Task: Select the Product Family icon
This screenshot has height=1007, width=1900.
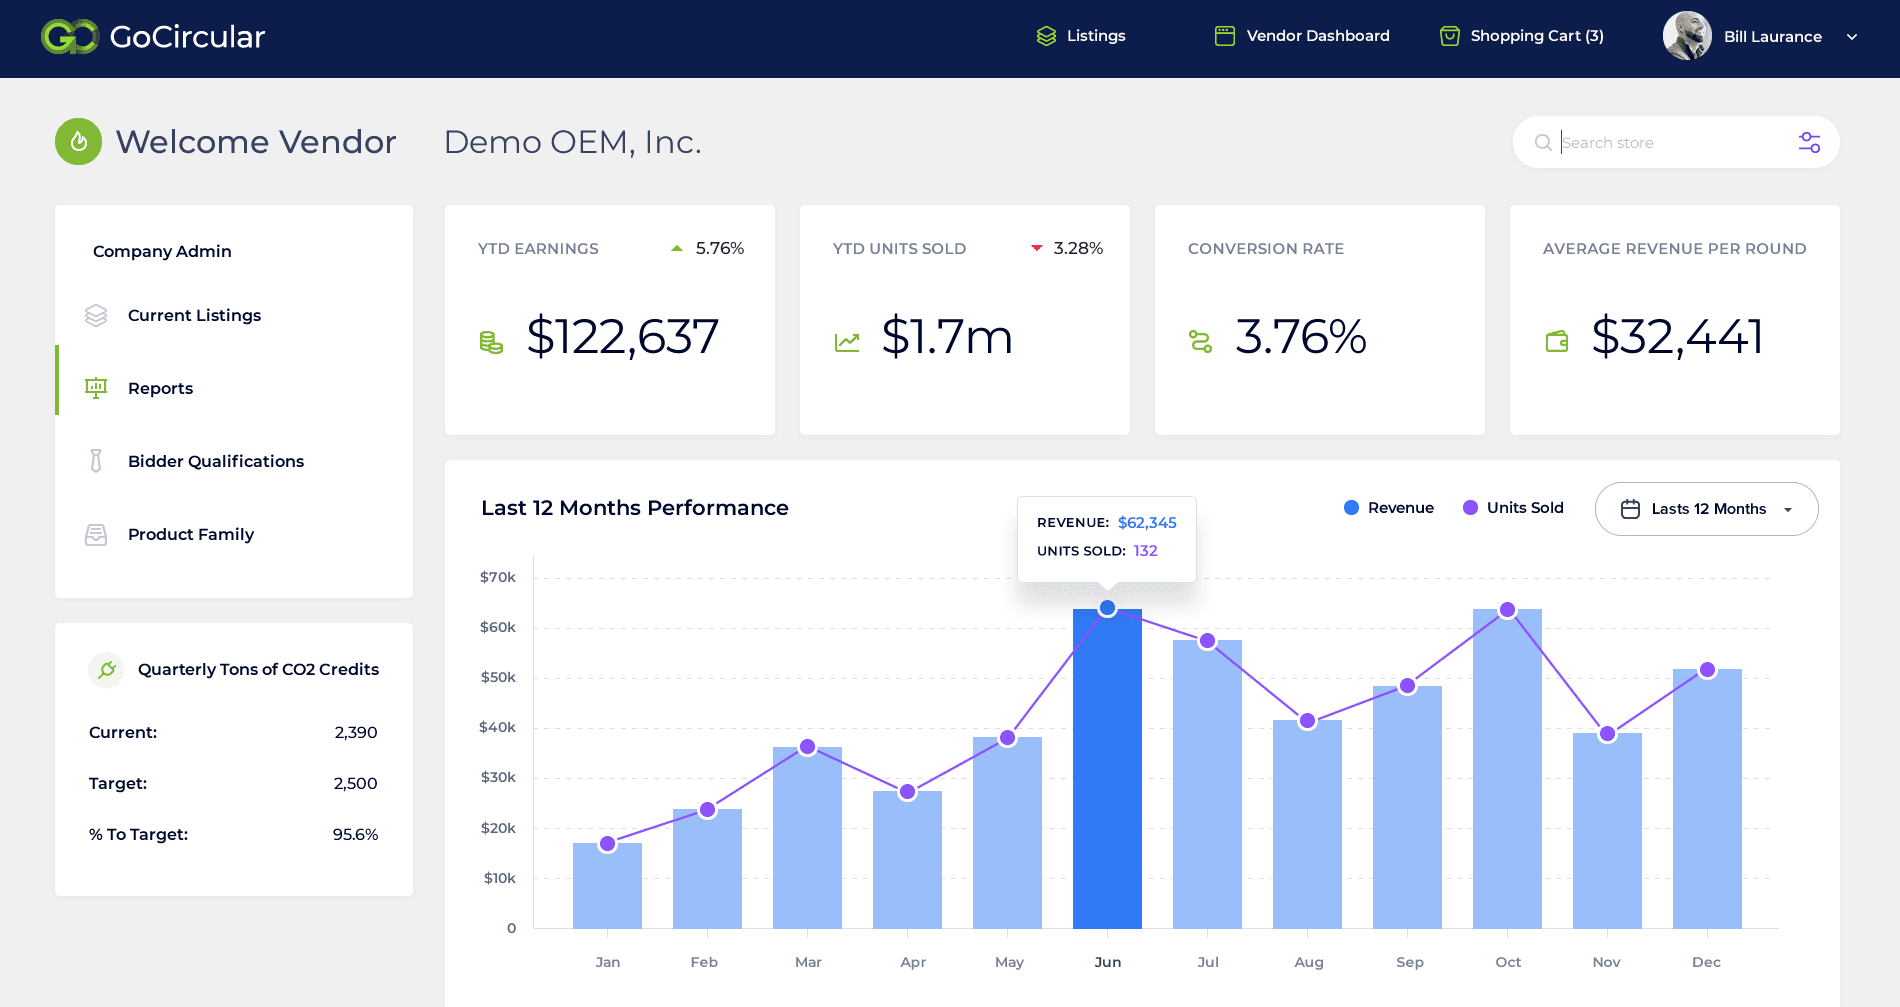Action: tap(95, 534)
